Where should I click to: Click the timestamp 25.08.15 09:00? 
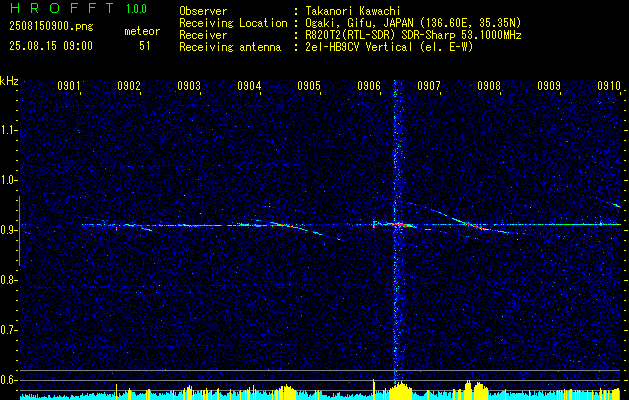click(51, 46)
